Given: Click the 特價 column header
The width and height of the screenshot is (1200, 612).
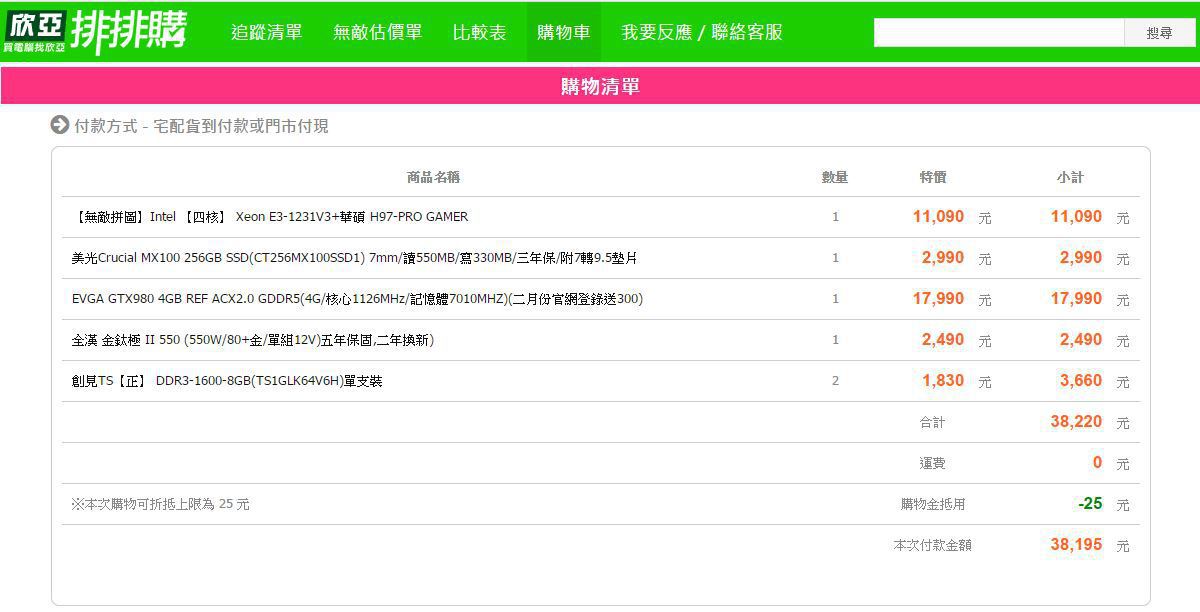Looking at the screenshot, I should (x=933, y=177).
